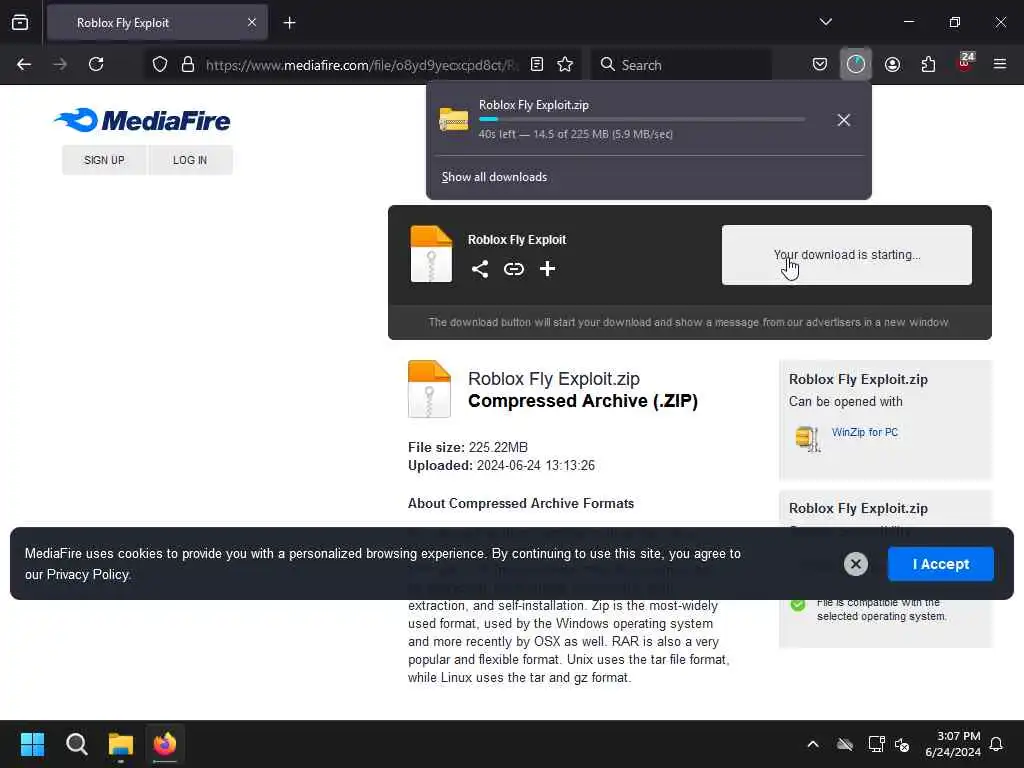The image size is (1024, 768).
Task: Show hidden system tray icons
Action: point(812,744)
